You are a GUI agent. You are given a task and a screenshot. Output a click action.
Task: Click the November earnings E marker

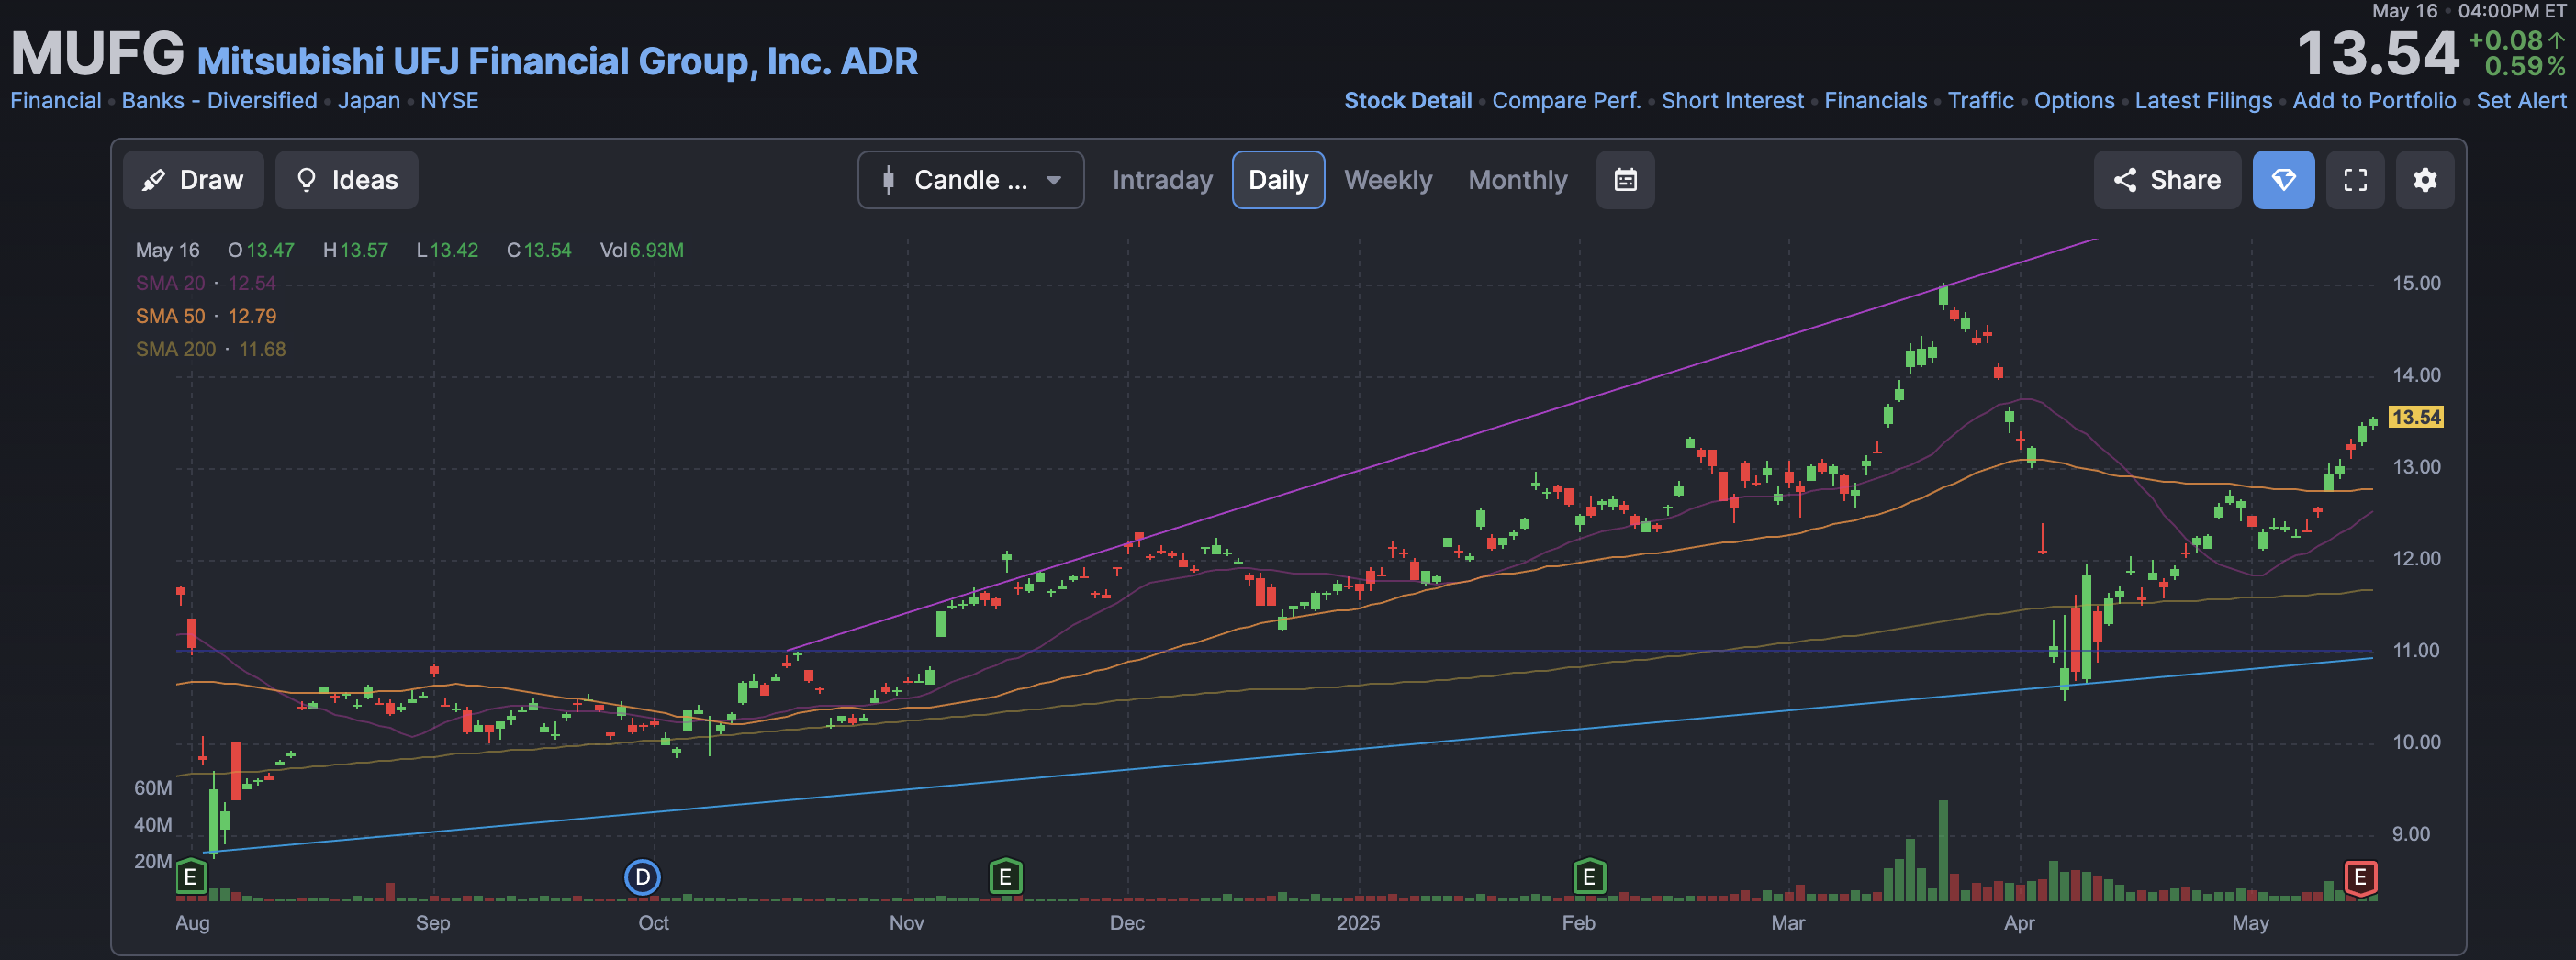(1005, 877)
